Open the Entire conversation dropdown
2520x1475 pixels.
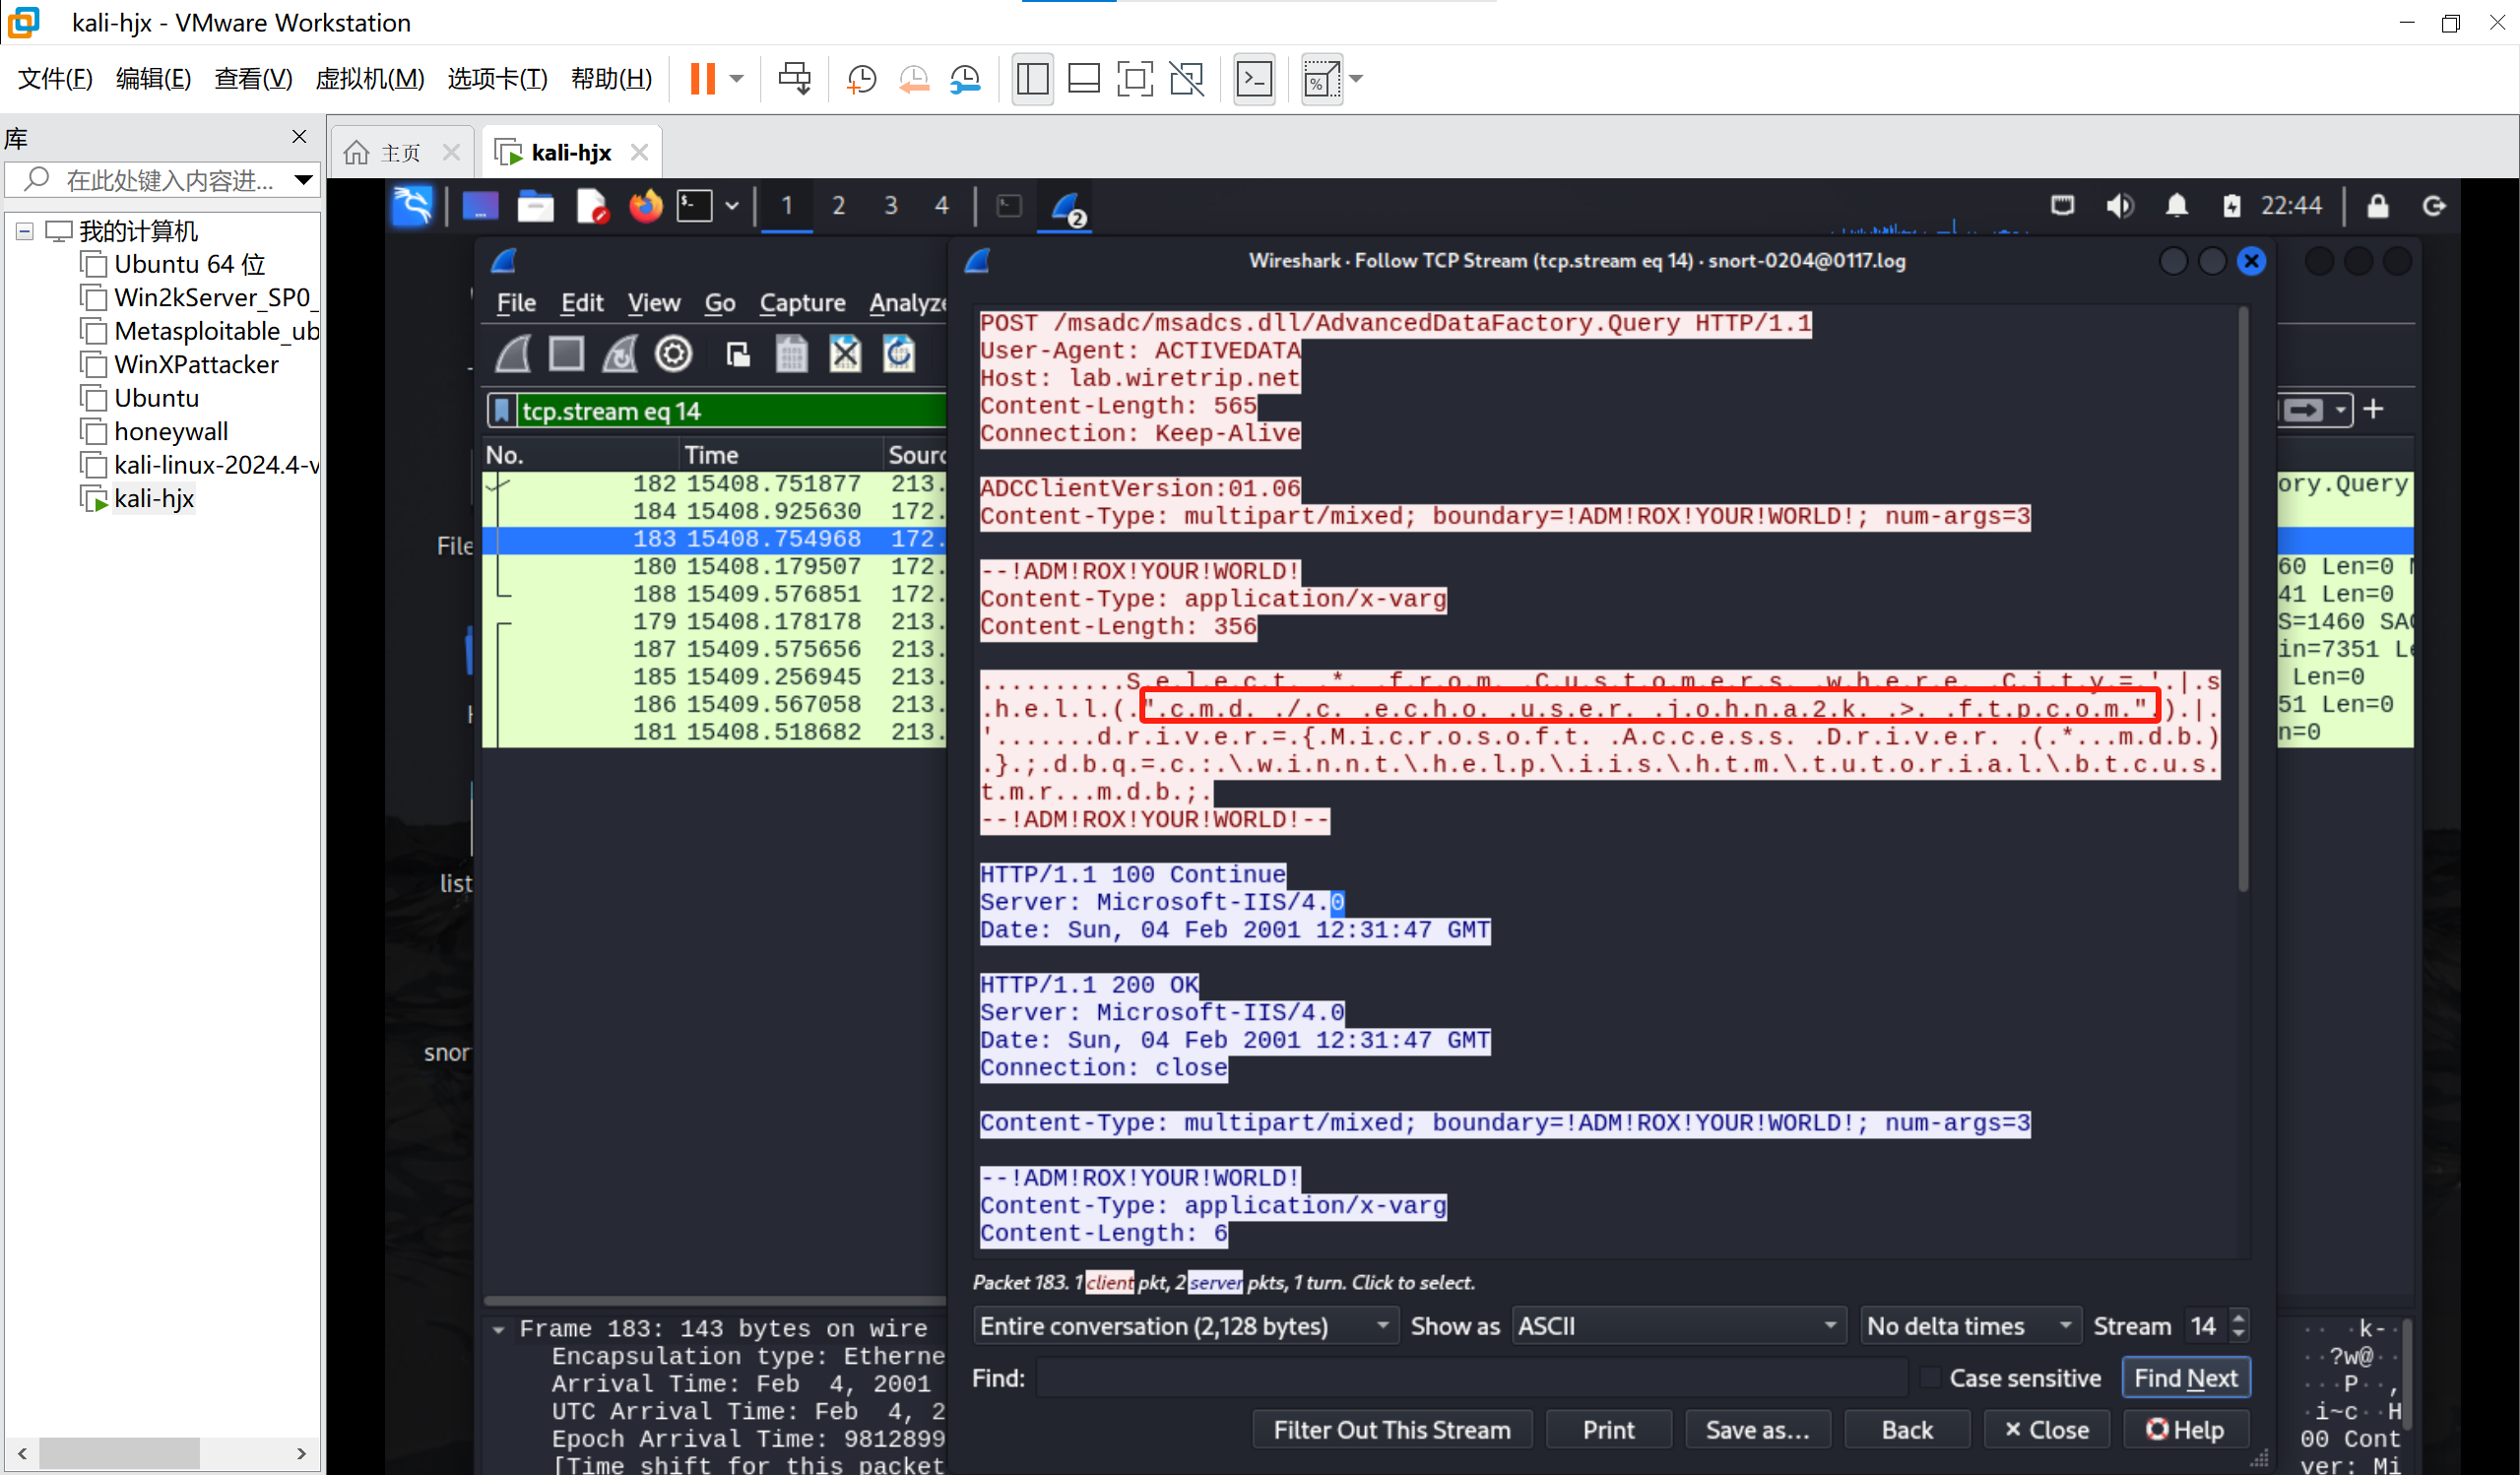click(1185, 1325)
